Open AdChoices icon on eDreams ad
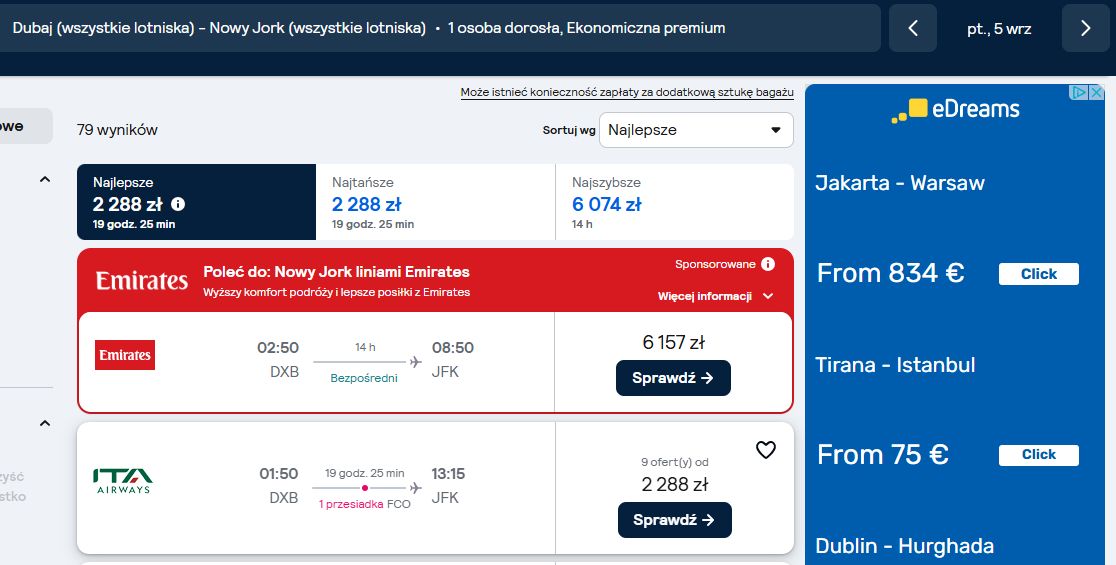 pyautogui.click(x=1080, y=92)
